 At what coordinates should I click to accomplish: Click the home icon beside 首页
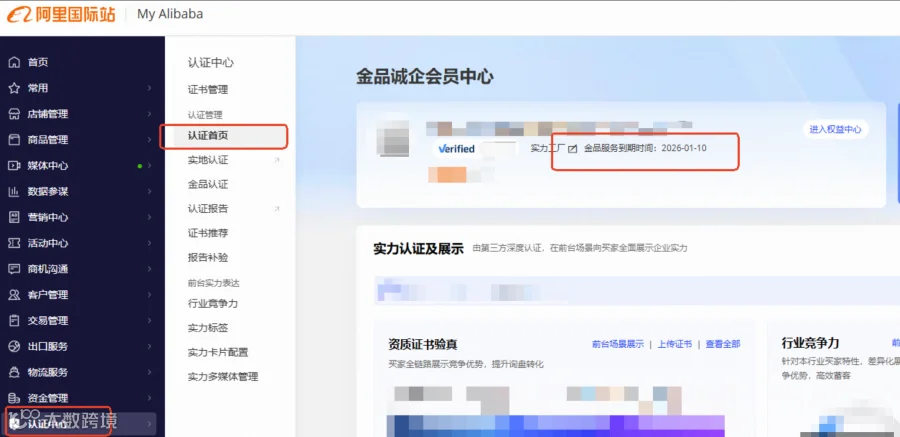[x=14, y=62]
